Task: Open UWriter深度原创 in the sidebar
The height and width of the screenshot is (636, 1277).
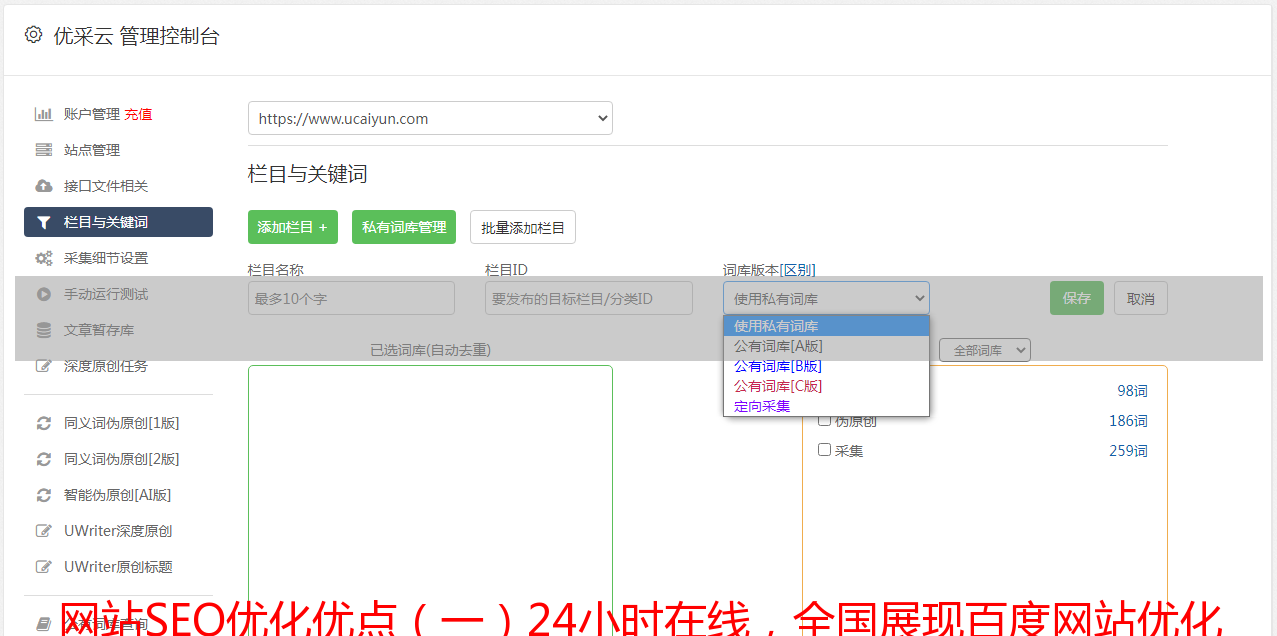Action: [x=118, y=531]
